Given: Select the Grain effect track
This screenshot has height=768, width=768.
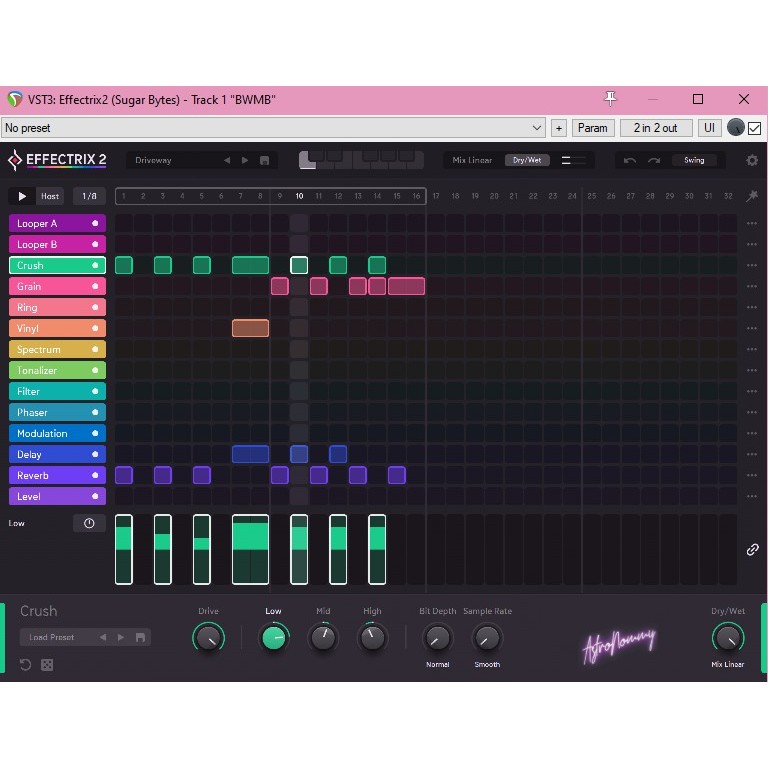Looking at the screenshot, I should pyautogui.click(x=57, y=287).
